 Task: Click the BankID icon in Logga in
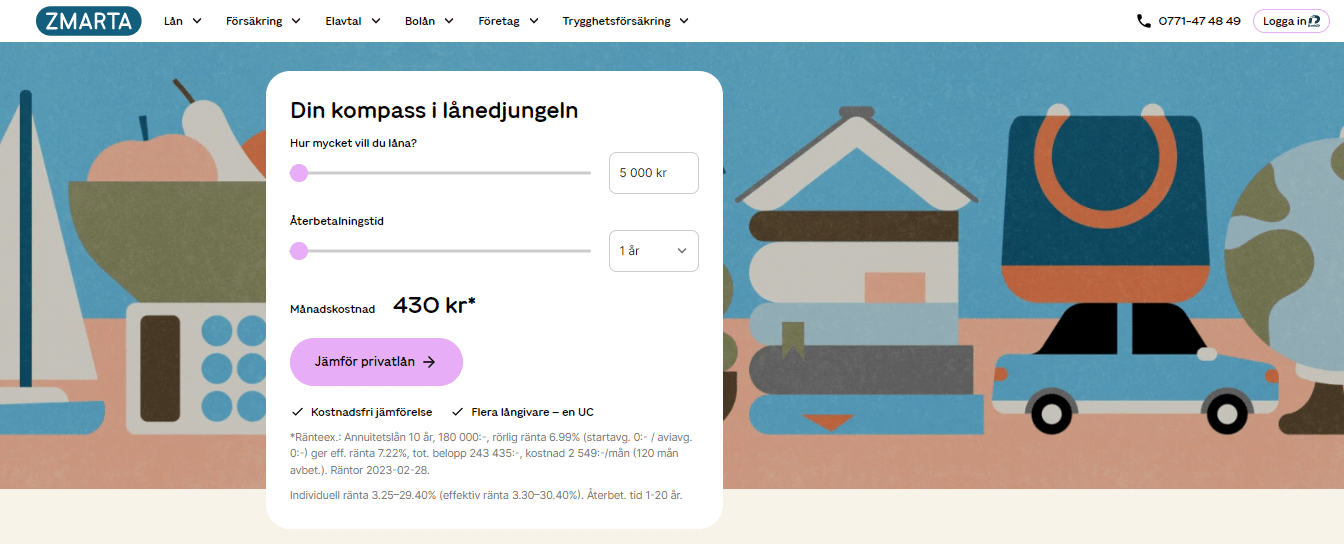[x=1314, y=21]
